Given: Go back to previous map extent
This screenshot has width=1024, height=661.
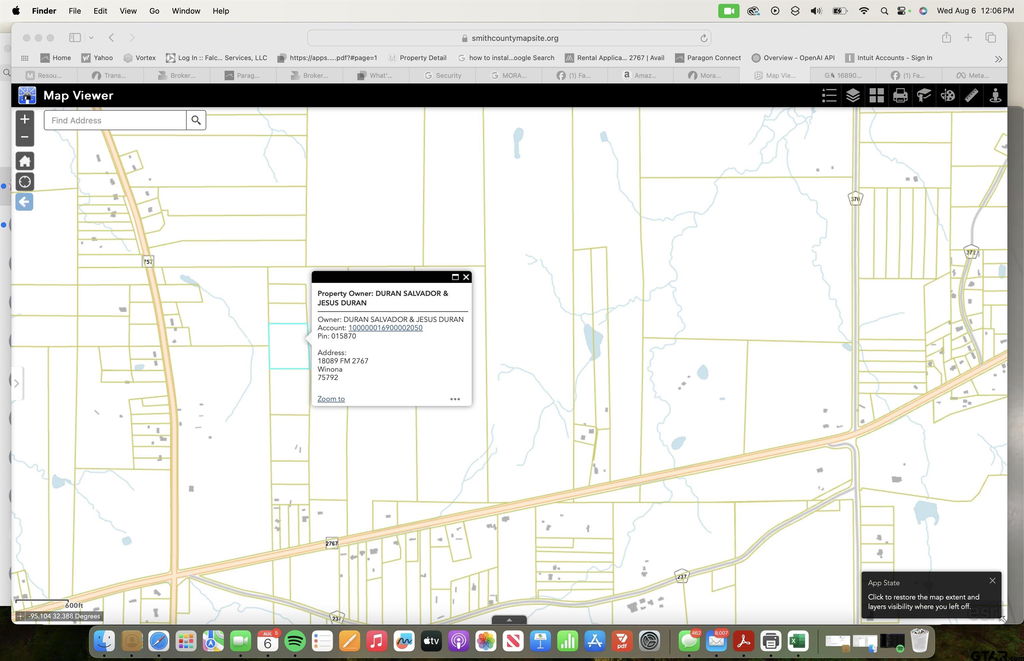Looking at the screenshot, I should point(25,202).
